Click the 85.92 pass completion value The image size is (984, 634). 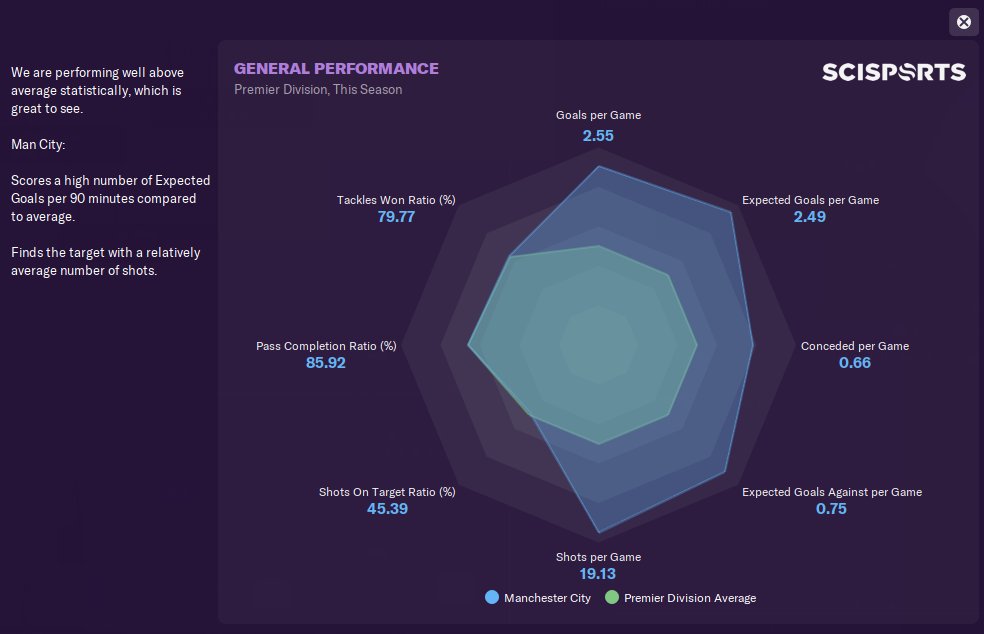click(326, 363)
